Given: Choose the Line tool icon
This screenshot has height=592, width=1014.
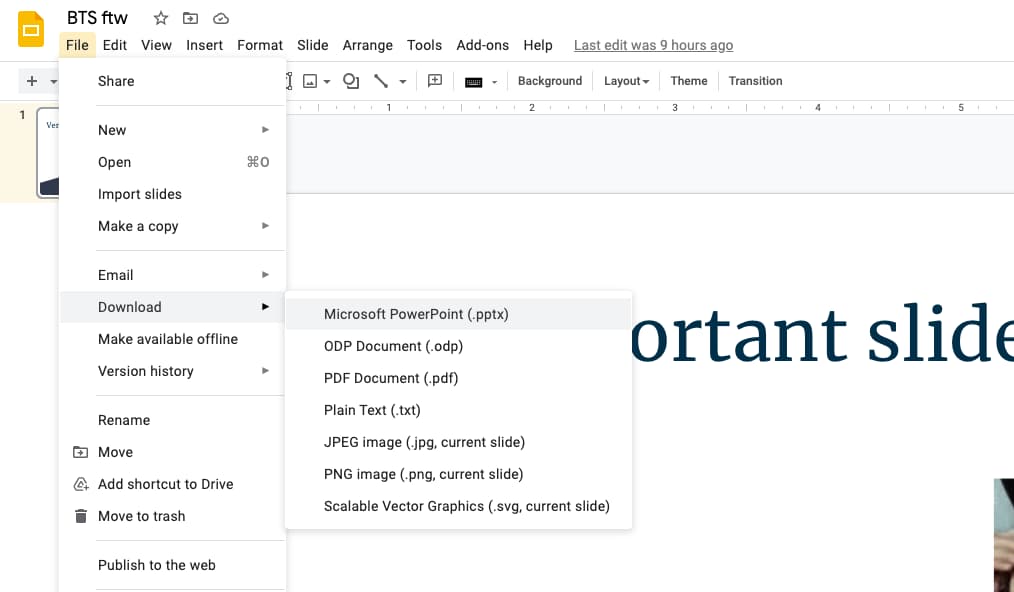Looking at the screenshot, I should point(381,81).
